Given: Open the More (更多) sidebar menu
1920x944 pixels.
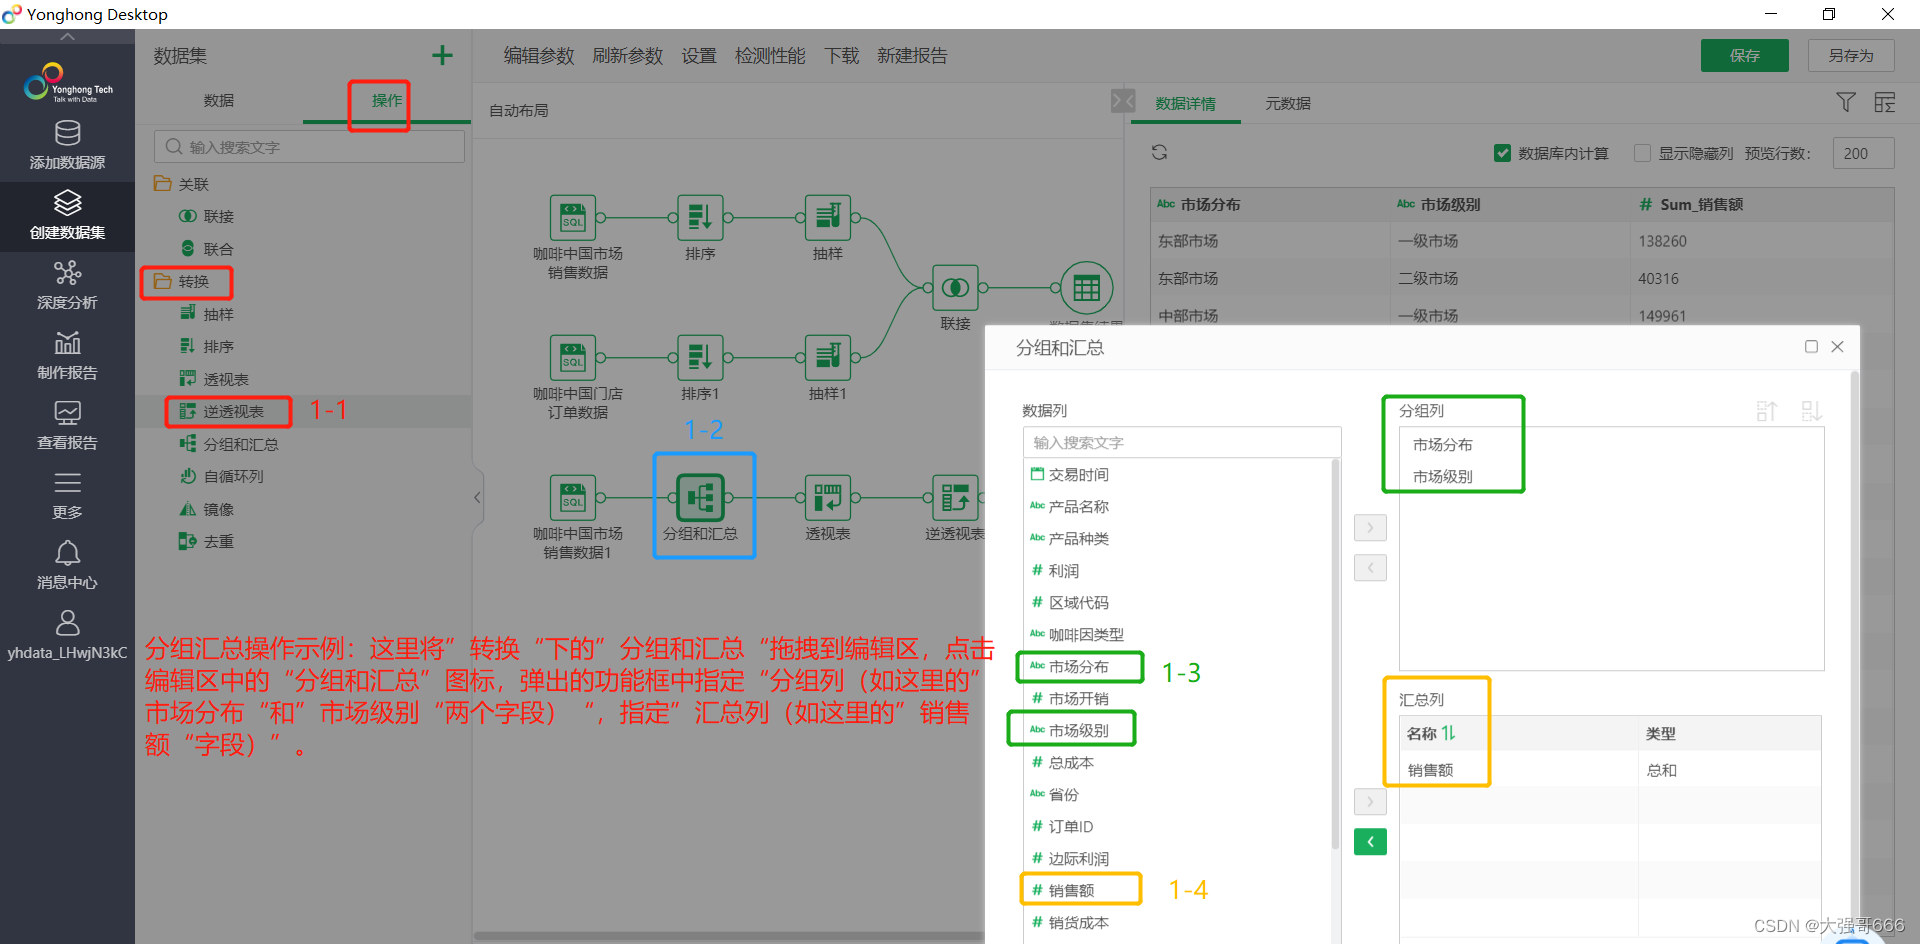Looking at the screenshot, I should tap(67, 496).
